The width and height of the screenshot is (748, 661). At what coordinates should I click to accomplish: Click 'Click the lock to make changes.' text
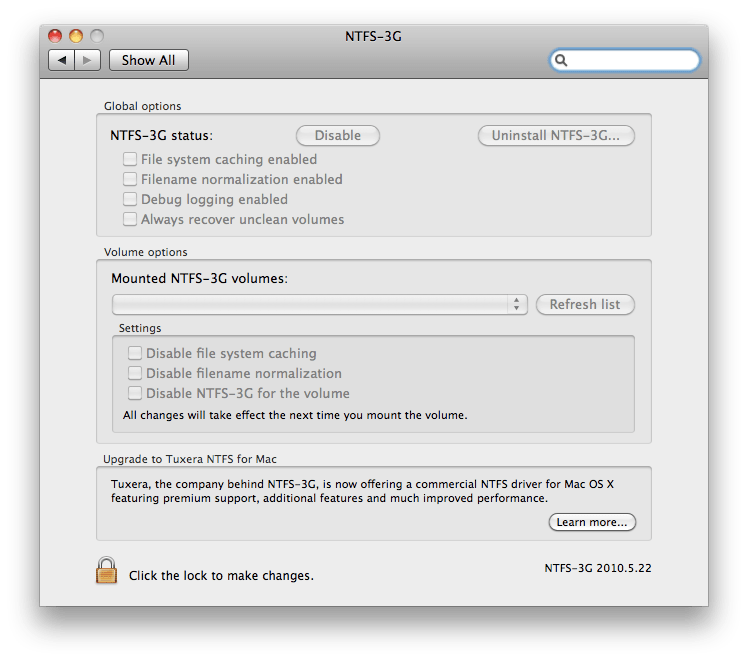(221, 576)
